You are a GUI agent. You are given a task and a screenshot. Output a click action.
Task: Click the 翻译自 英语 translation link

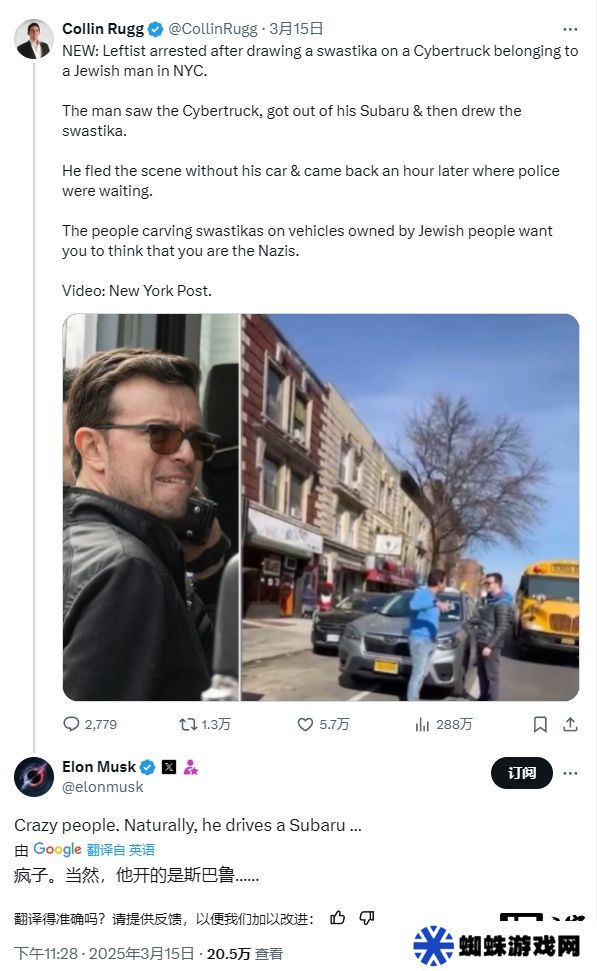121,850
